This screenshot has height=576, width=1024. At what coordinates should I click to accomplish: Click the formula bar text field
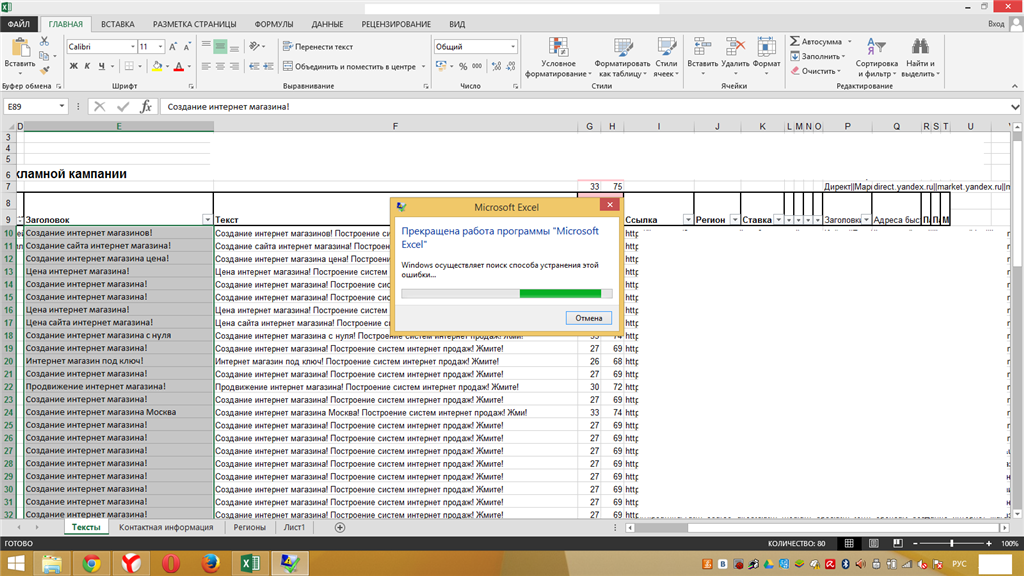[584, 106]
